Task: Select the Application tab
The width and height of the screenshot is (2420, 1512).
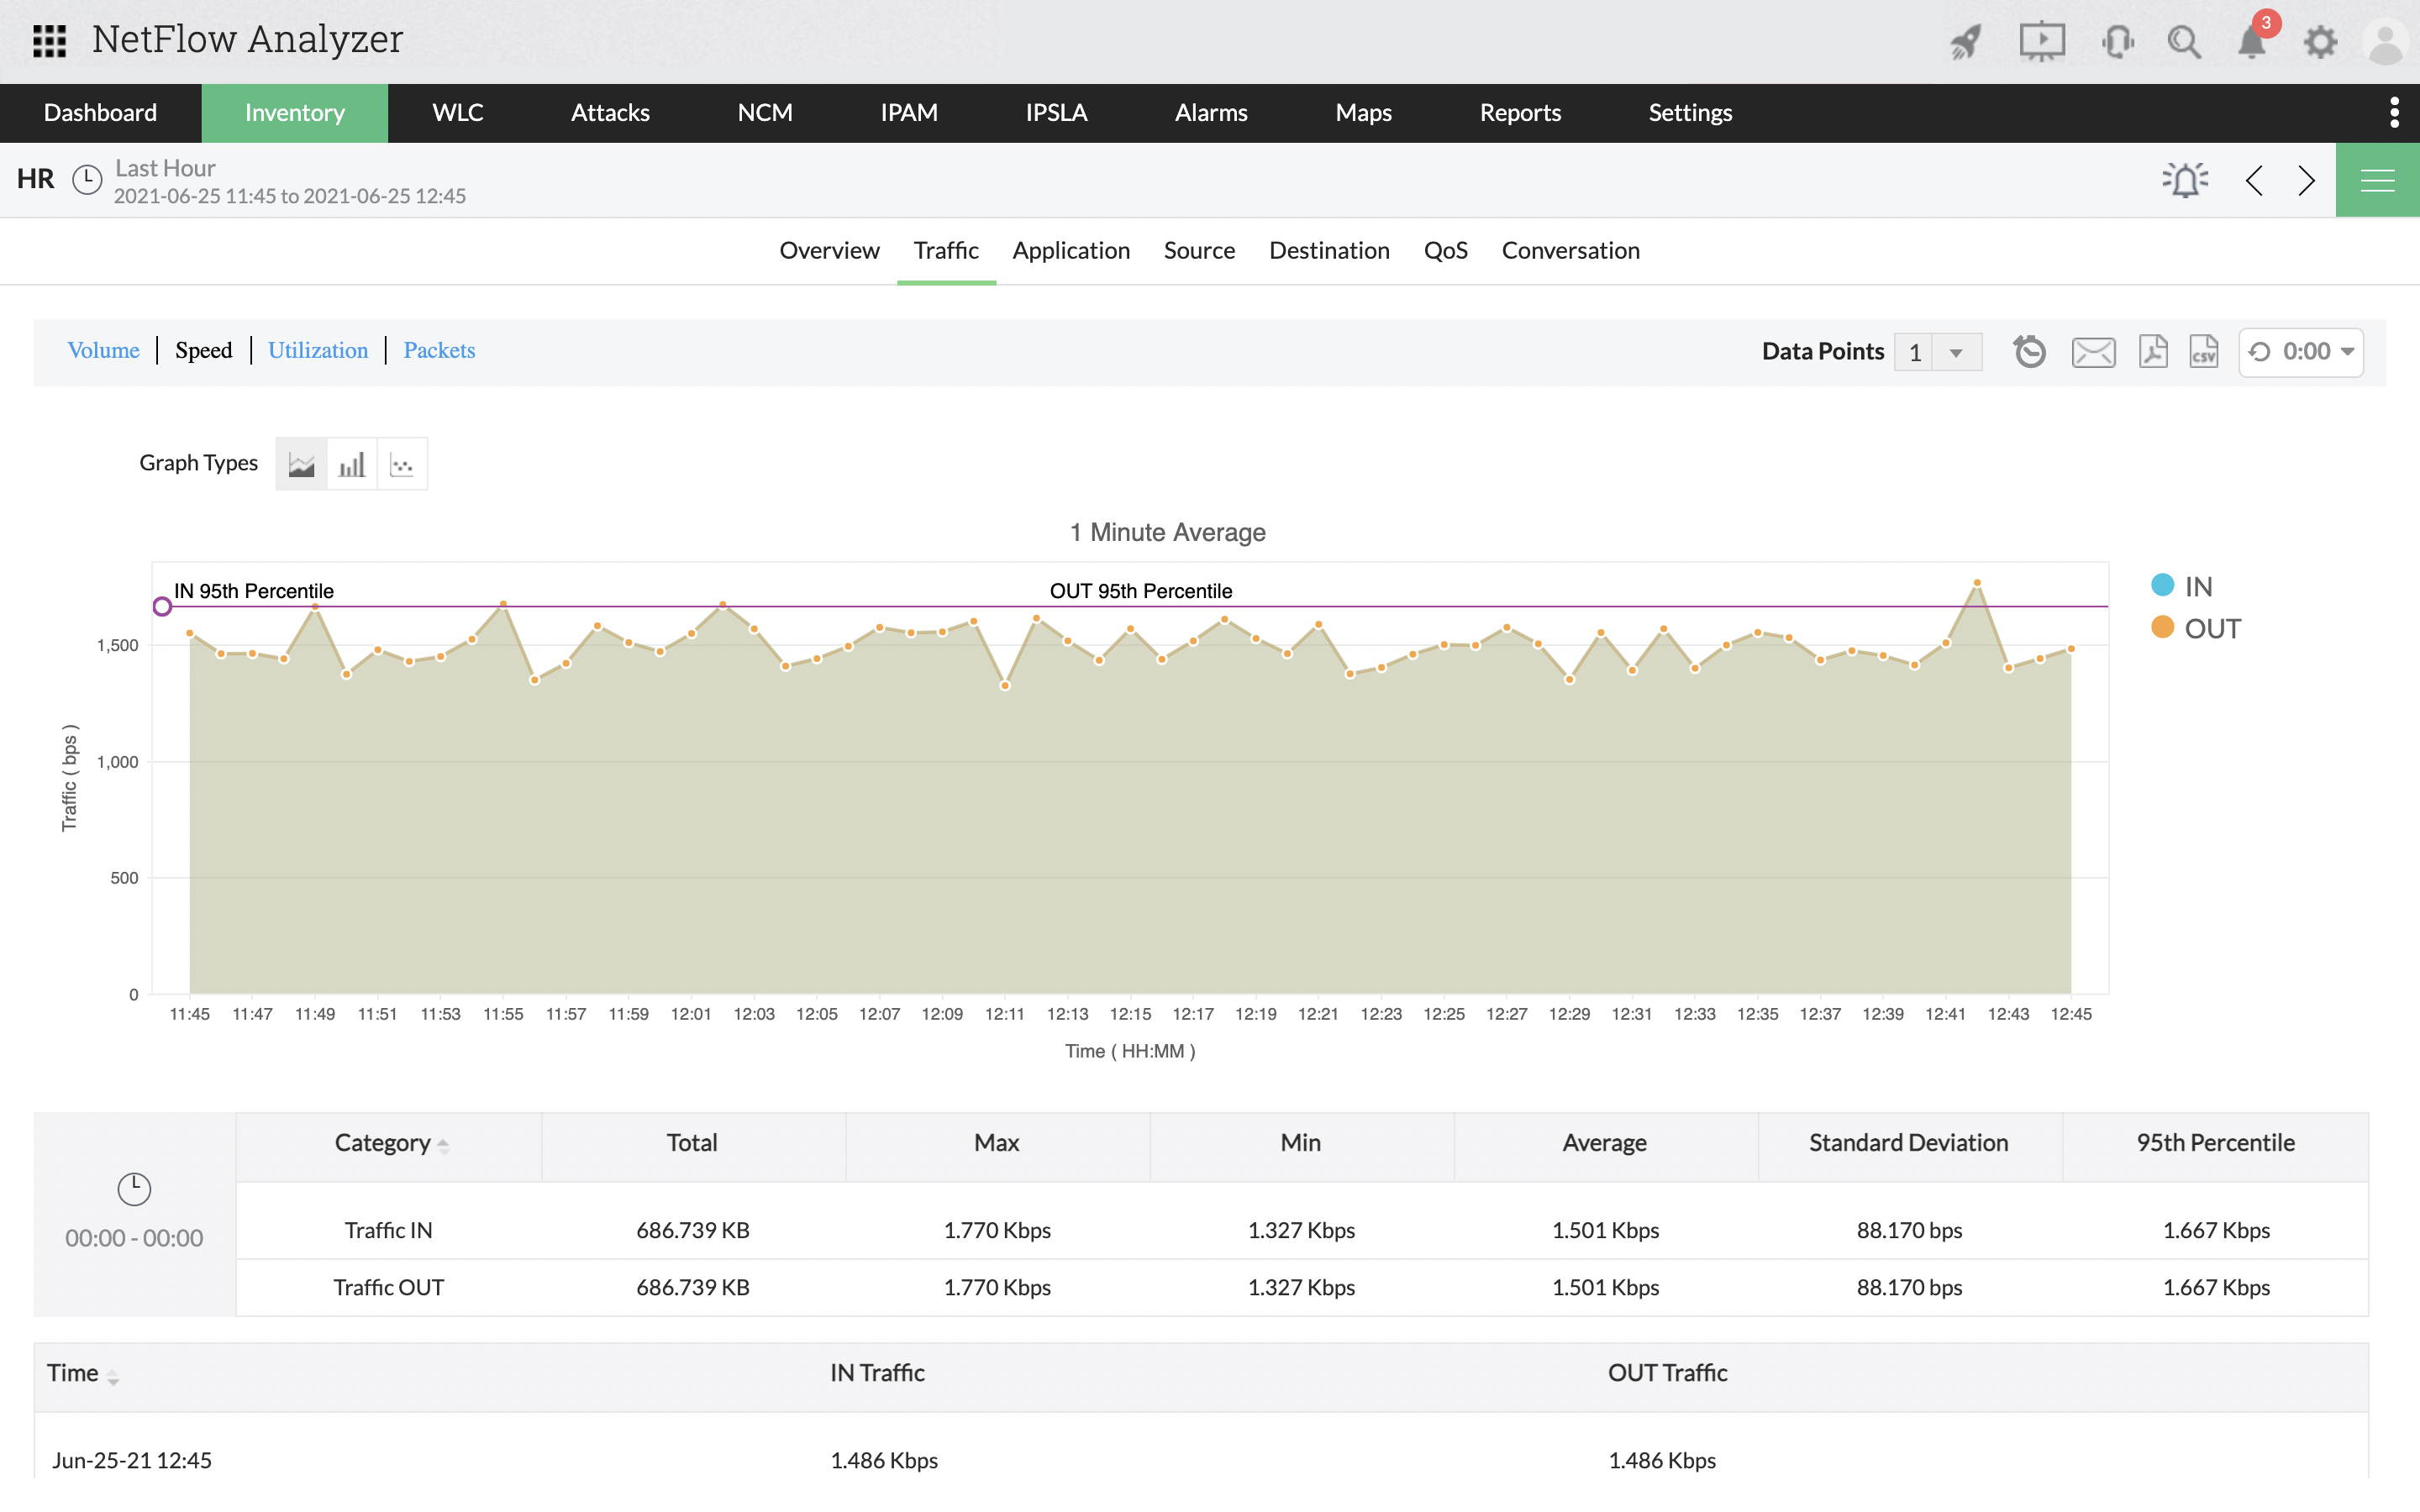Action: (1070, 251)
